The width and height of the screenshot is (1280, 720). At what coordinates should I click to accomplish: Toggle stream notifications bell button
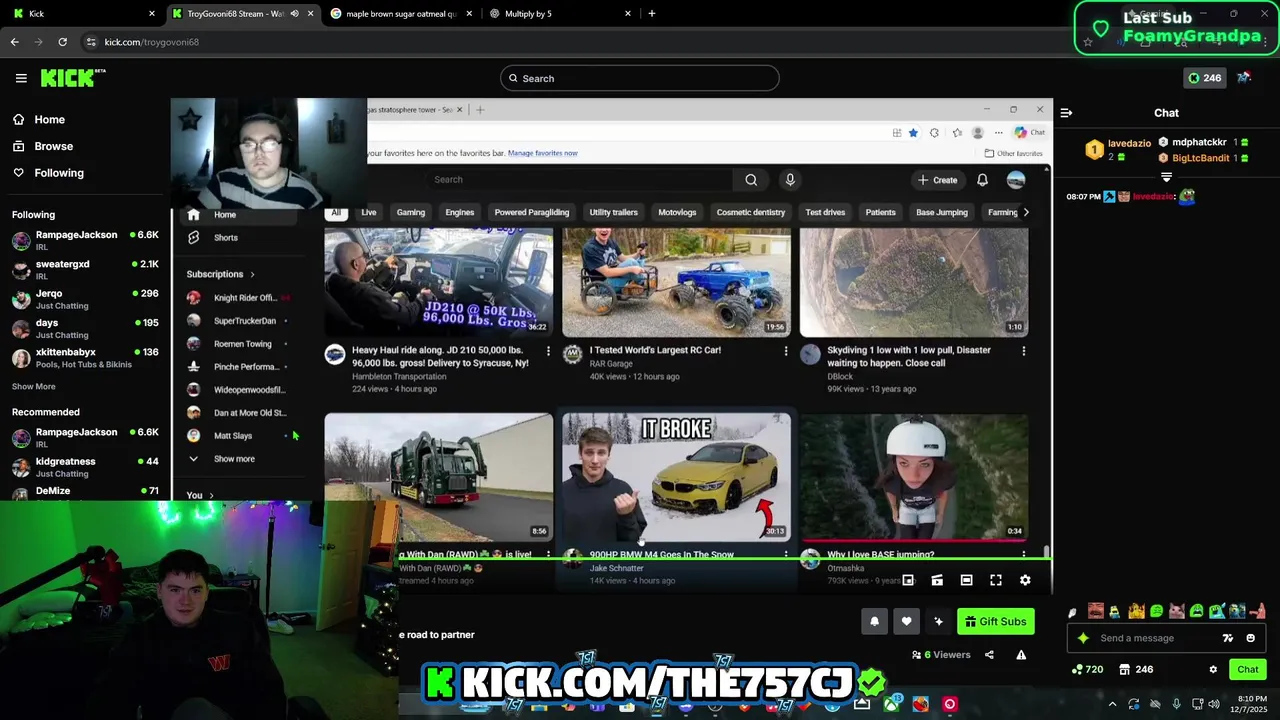tap(874, 621)
